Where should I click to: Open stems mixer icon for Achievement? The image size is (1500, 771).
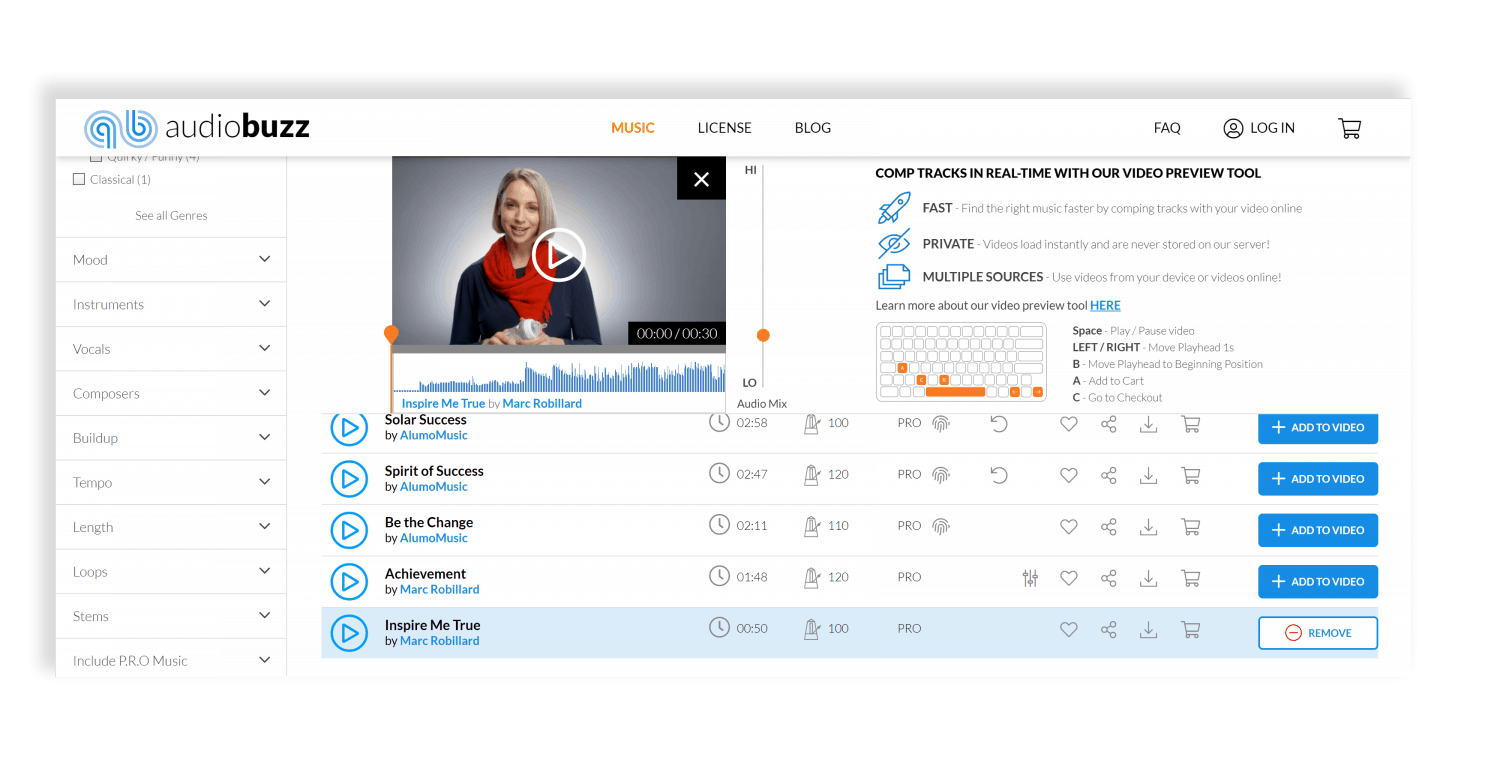[1030, 578]
